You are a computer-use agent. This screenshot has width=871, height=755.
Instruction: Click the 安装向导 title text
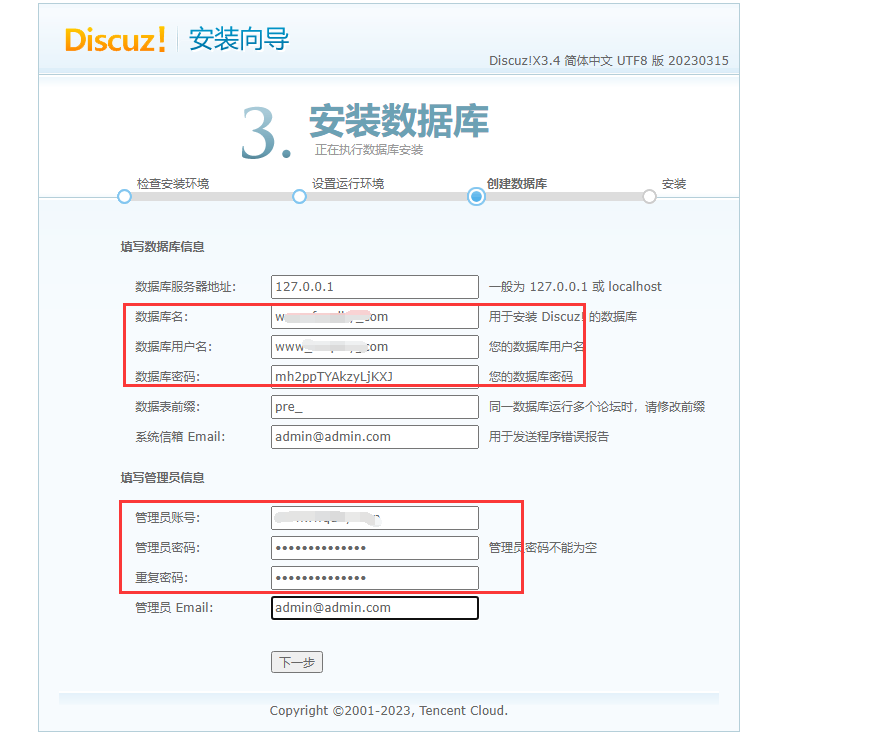pyautogui.click(x=239, y=39)
